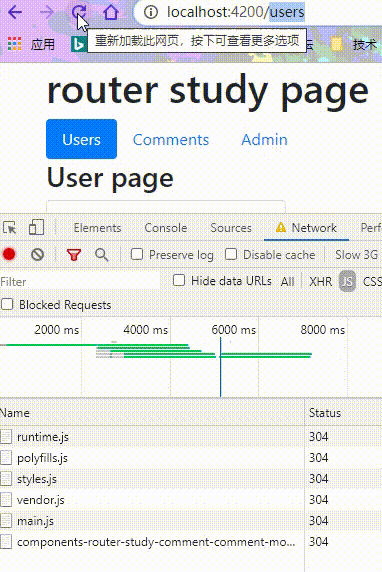382x572 pixels.
Task: Select the runtime.js request row
Action: [191, 437]
